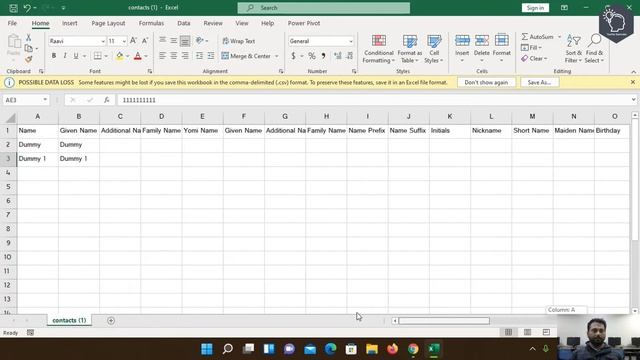The width and height of the screenshot is (640, 360).
Task: Apply the red font color A
Action: [x=138, y=56]
